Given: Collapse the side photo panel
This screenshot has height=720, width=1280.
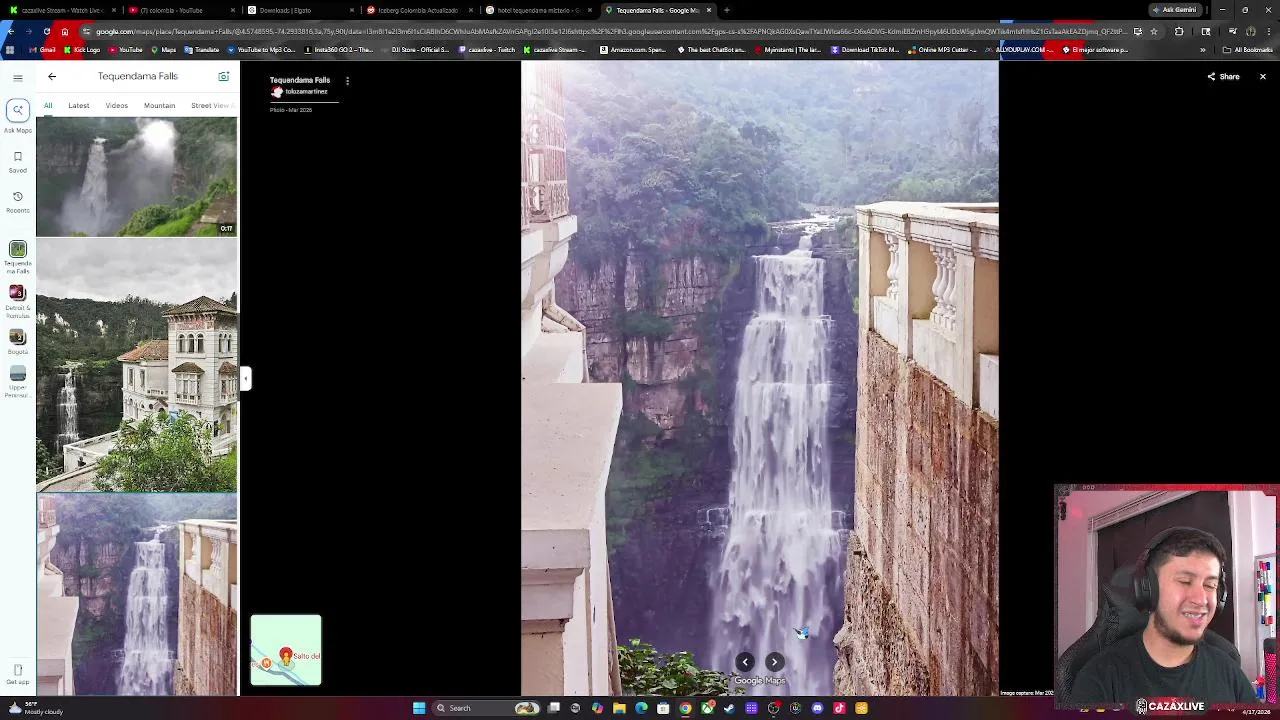Looking at the screenshot, I should (x=245, y=378).
